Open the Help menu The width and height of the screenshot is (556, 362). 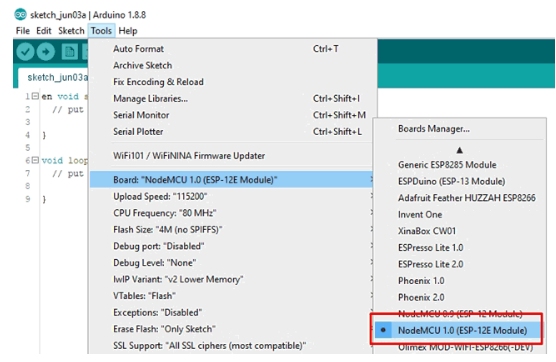128,31
